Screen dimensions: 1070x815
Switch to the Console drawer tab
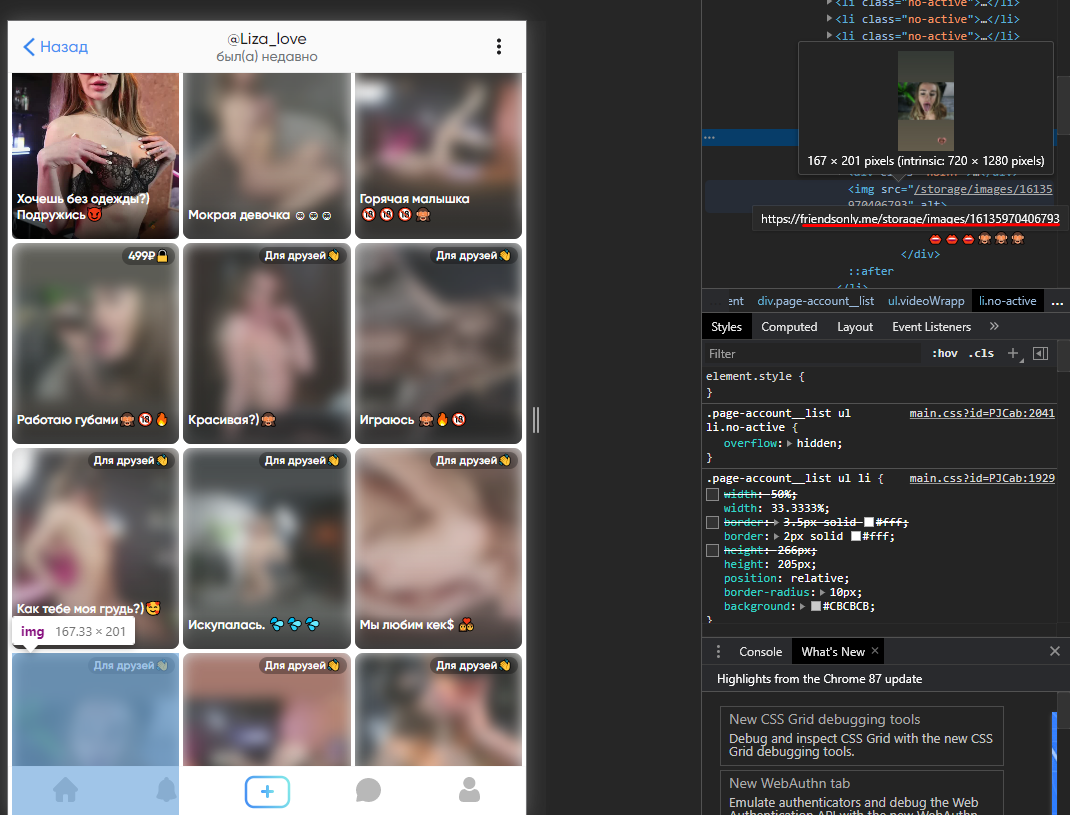pyautogui.click(x=760, y=651)
